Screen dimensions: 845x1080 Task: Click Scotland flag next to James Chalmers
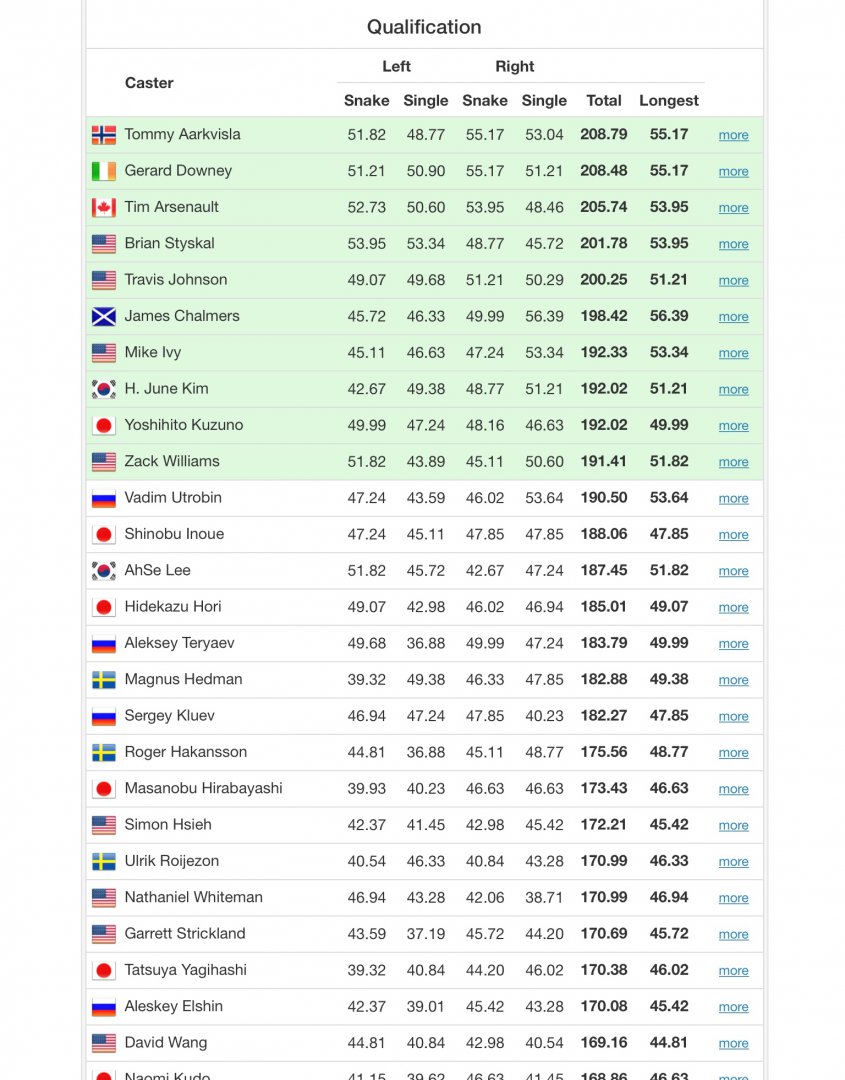pyautogui.click(x=104, y=317)
